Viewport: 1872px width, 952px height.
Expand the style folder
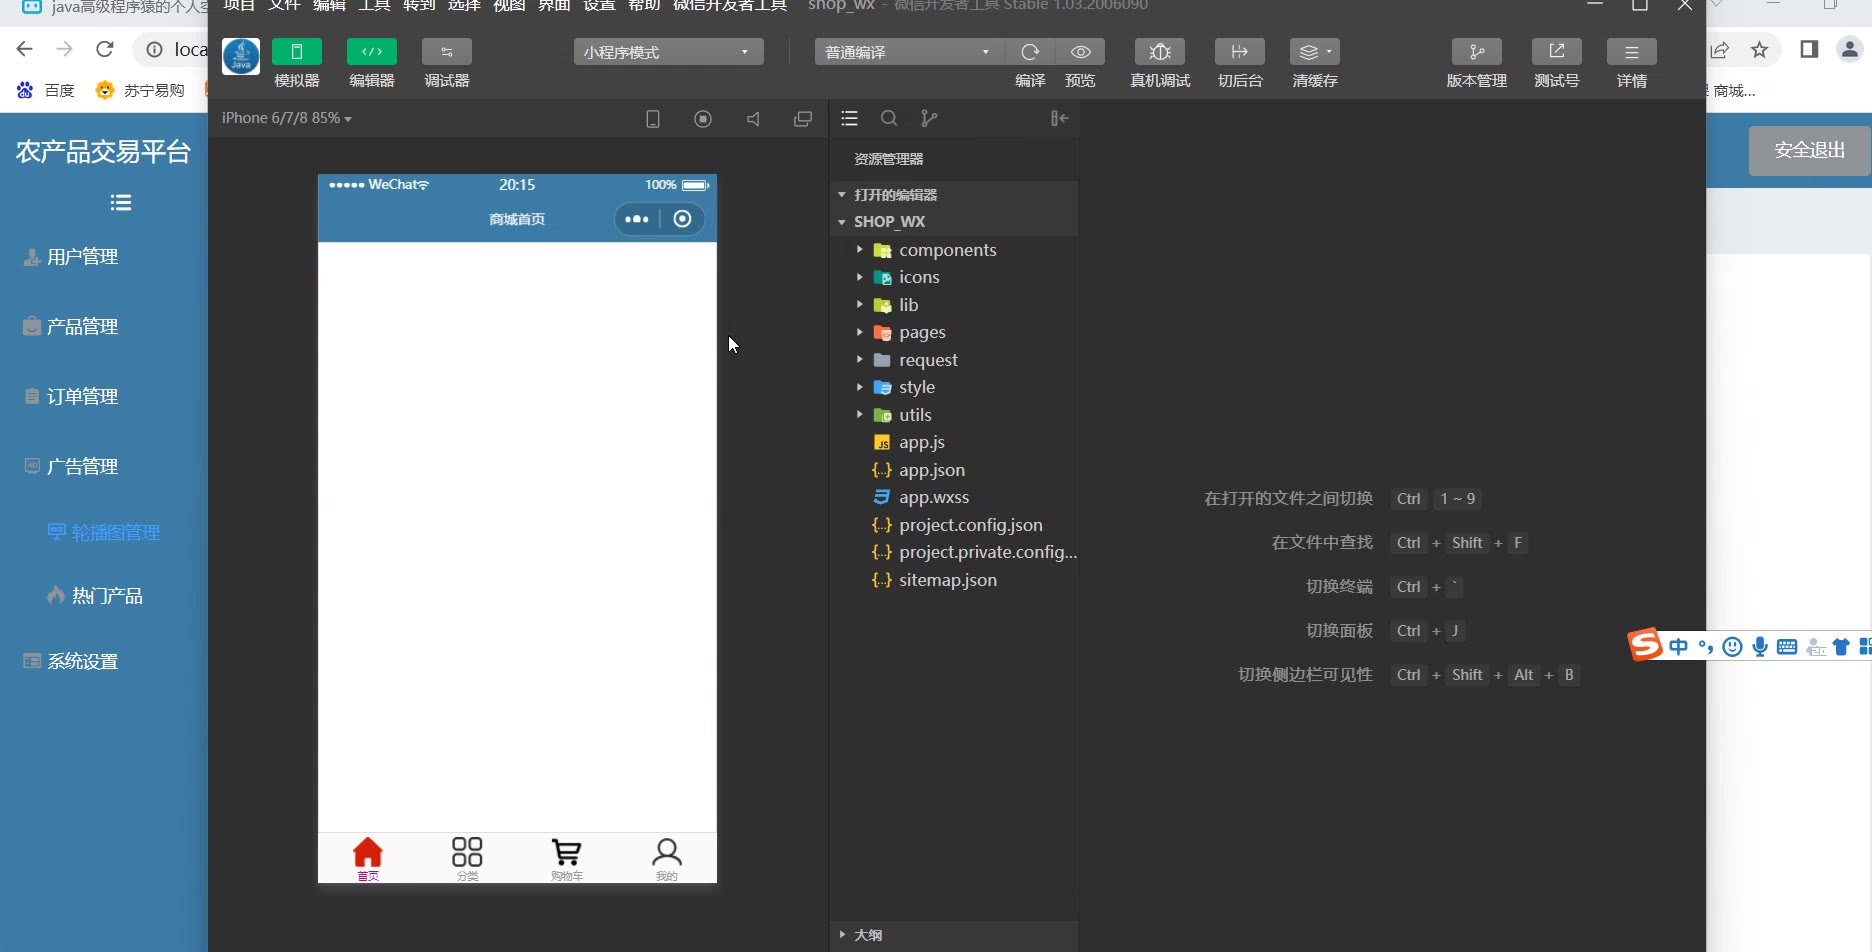[954, 387]
